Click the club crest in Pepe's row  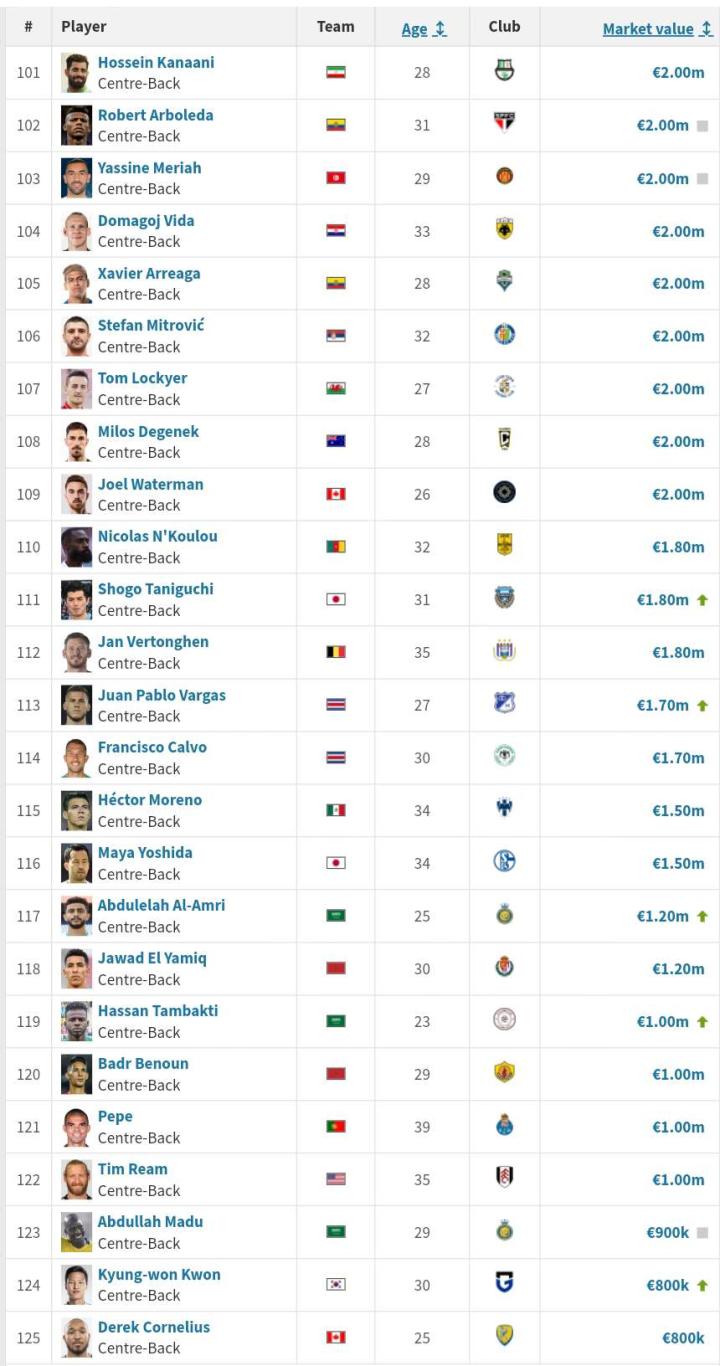(x=504, y=1126)
